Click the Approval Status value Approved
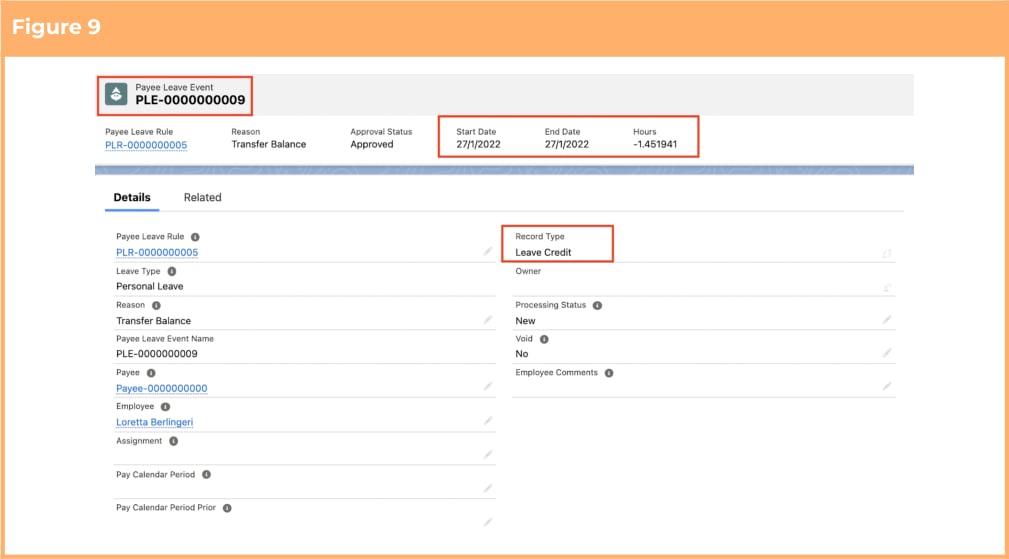The width and height of the screenshot is (1009, 559). (371, 144)
